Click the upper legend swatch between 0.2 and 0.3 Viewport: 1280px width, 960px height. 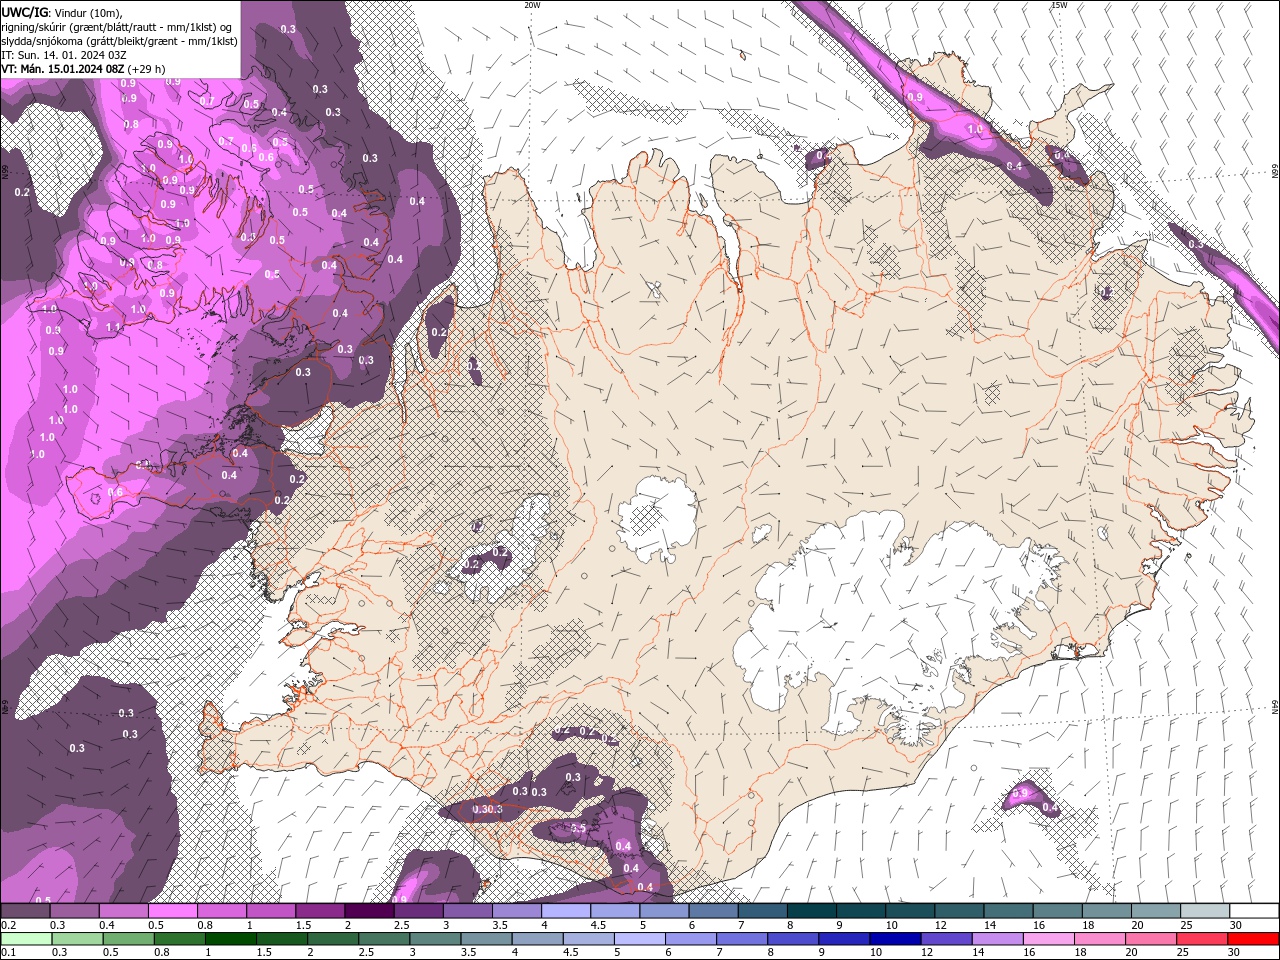click(x=25, y=911)
